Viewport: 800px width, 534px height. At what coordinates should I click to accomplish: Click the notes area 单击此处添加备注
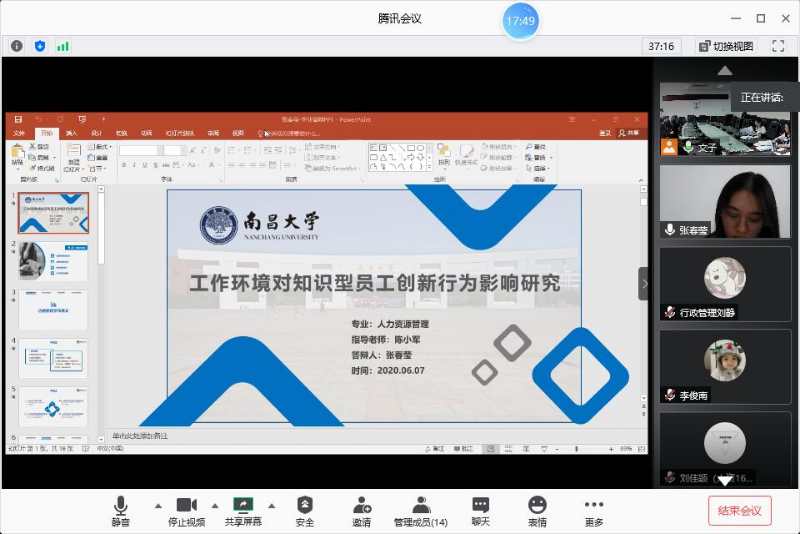(x=140, y=436)
